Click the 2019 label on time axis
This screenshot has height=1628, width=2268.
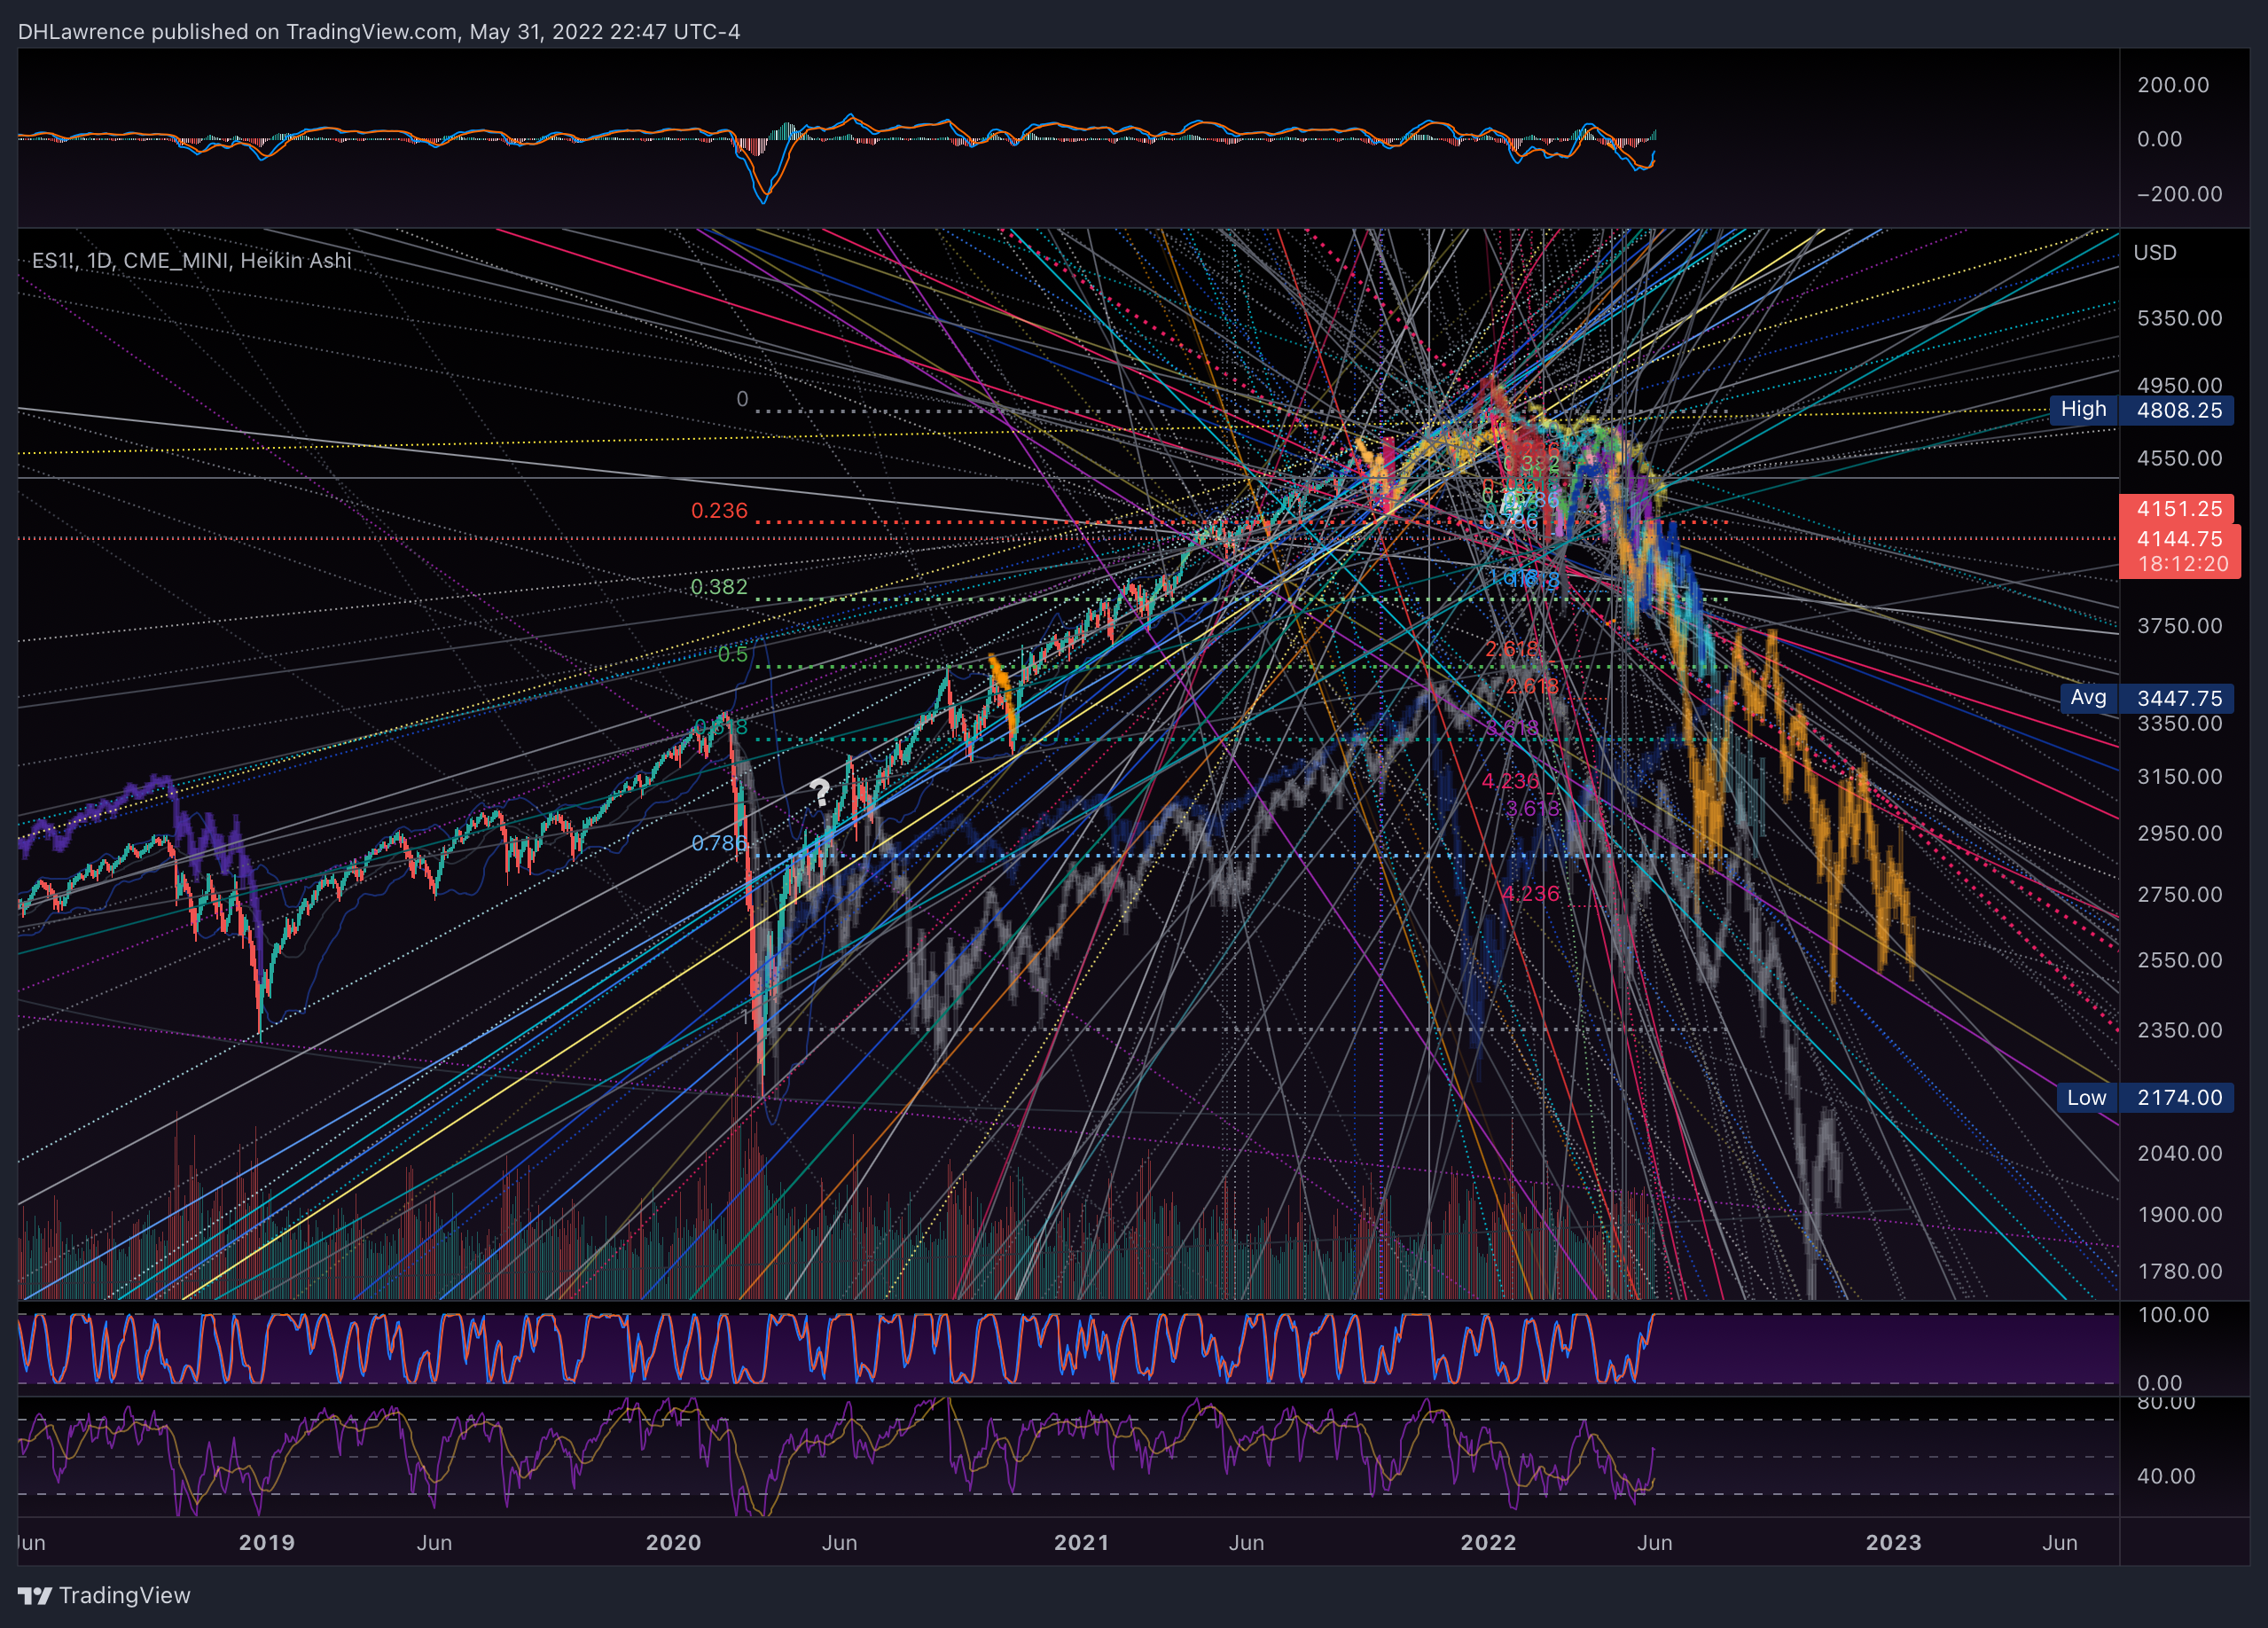point(267,1542)
